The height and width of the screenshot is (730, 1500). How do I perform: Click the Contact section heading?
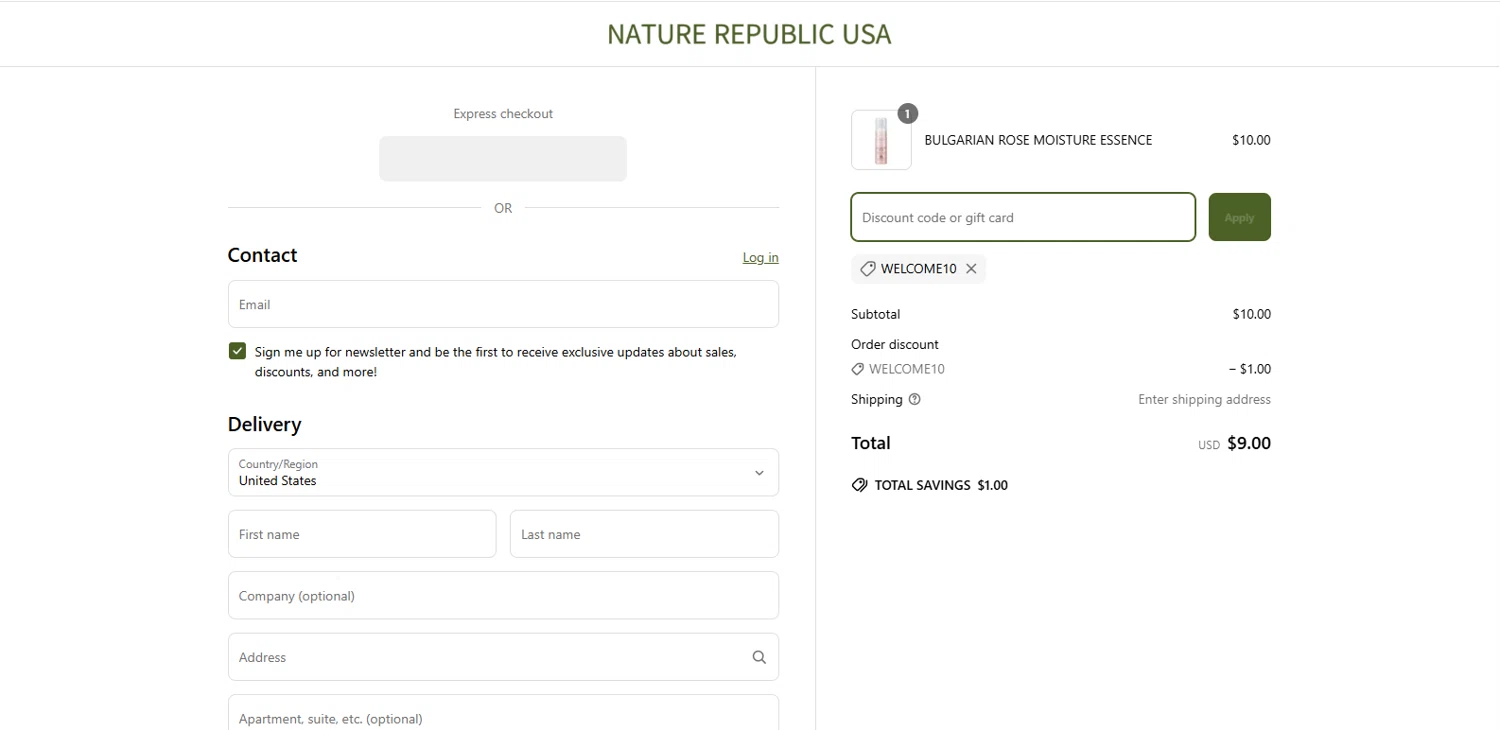pyautogui.click(x=262, y=255)
